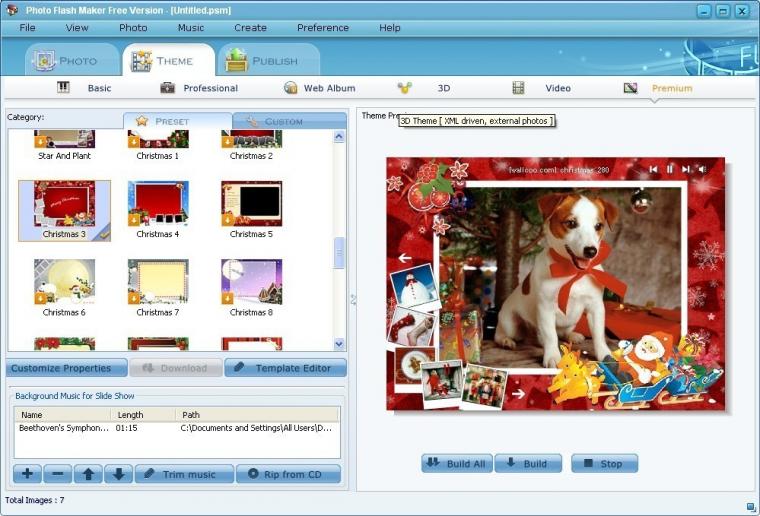Image resolution: width=760 pixels, height=516 pixels.
Task: Select the Web Album theme type
Action: click(x=320, y=88)
